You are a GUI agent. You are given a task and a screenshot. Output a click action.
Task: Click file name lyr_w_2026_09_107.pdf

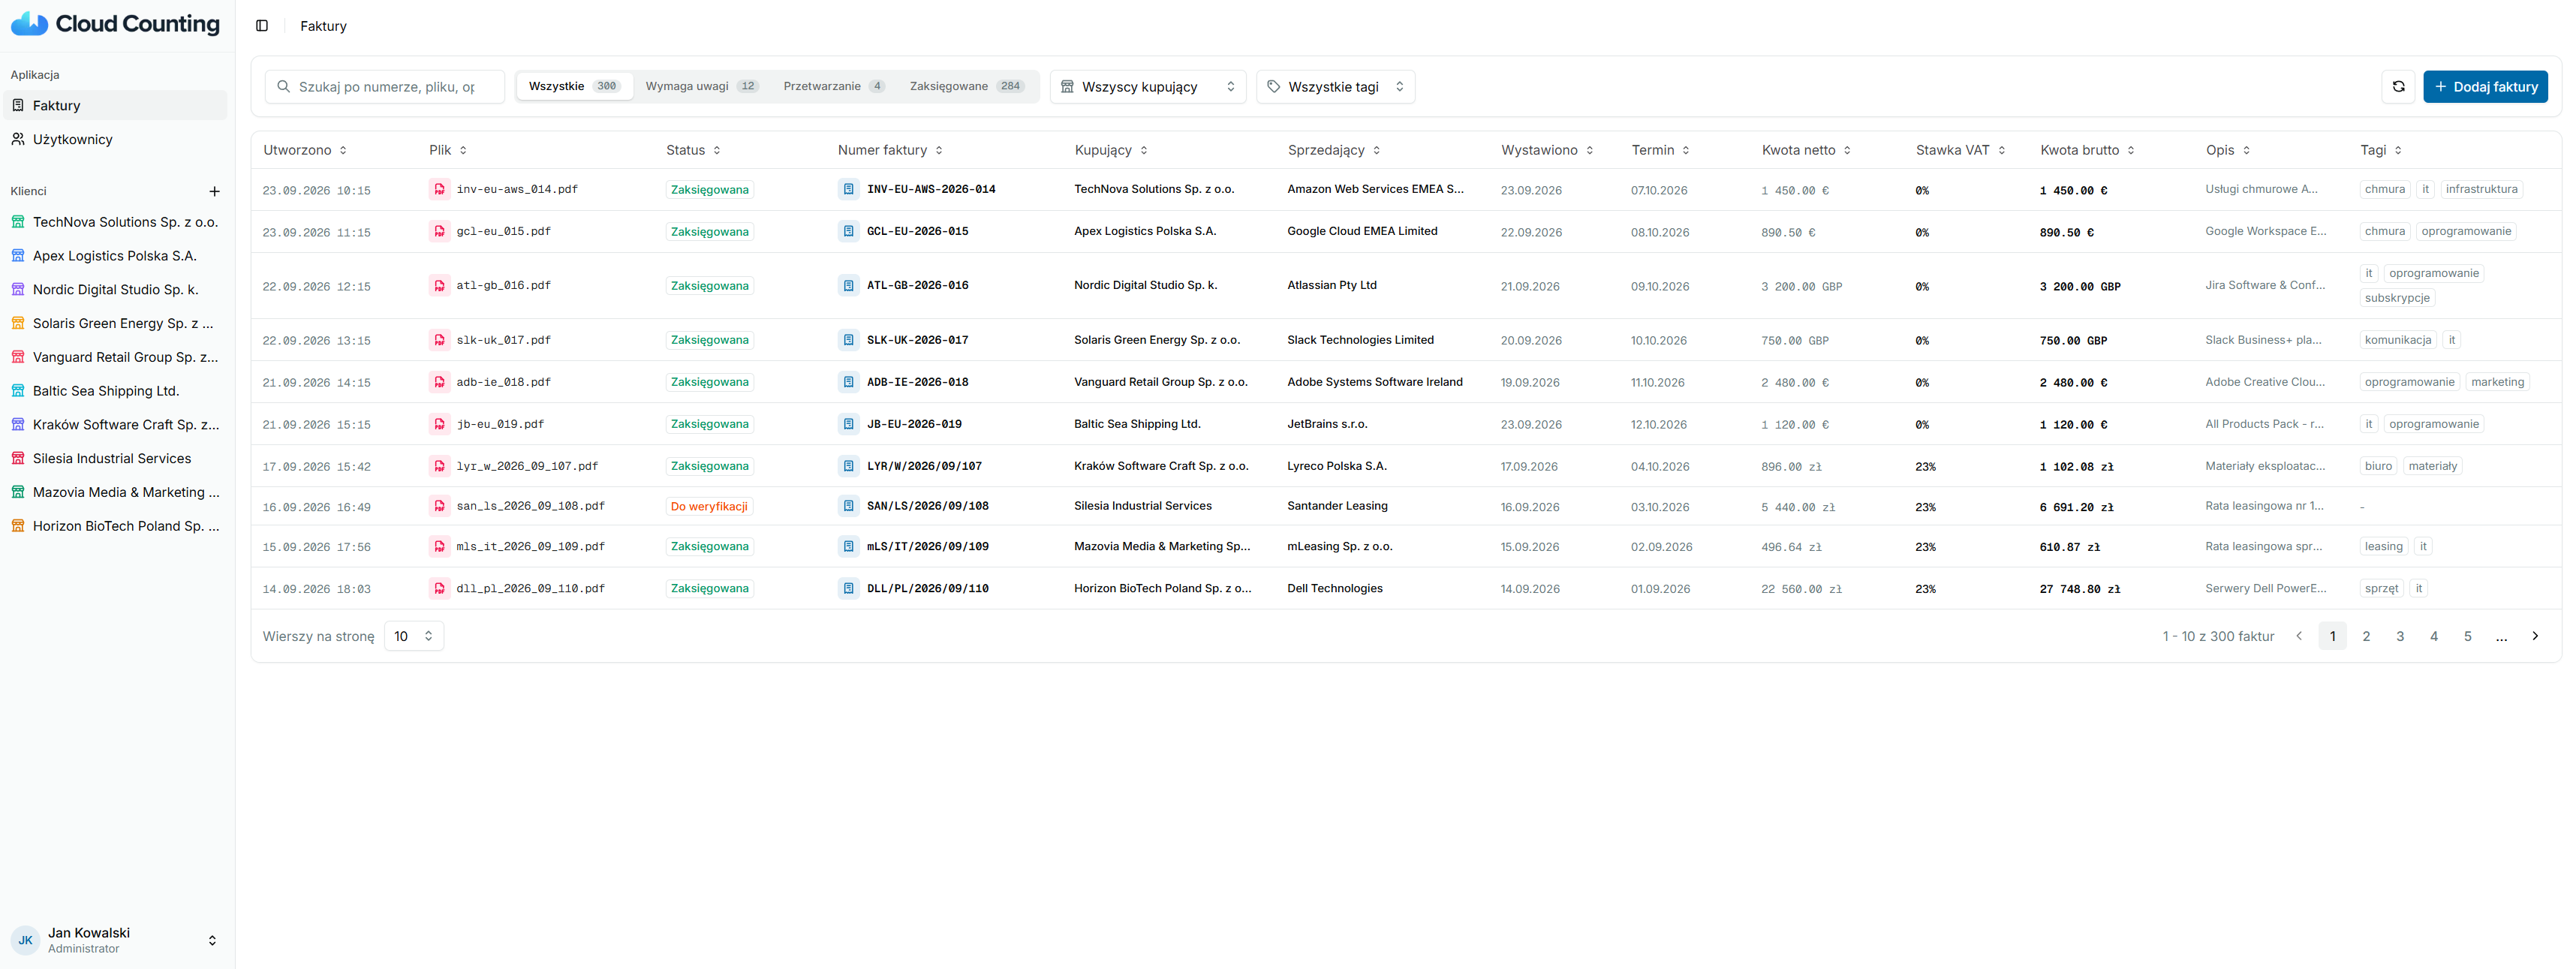(x=527, y=466)
